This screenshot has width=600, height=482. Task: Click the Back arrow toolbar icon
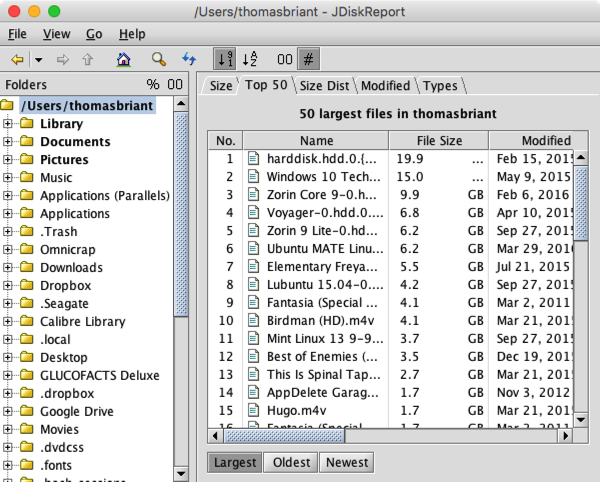coord(18,60)
